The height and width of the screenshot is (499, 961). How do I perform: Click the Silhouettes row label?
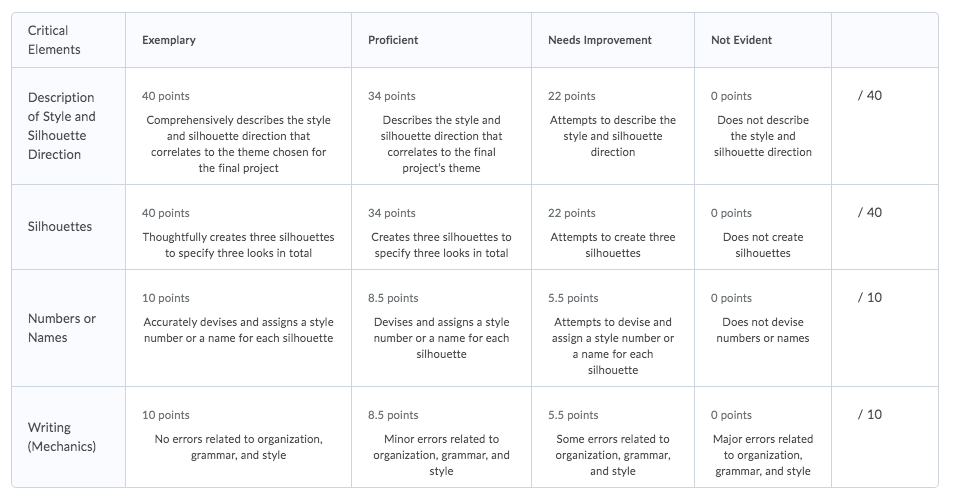coord(59,226)
